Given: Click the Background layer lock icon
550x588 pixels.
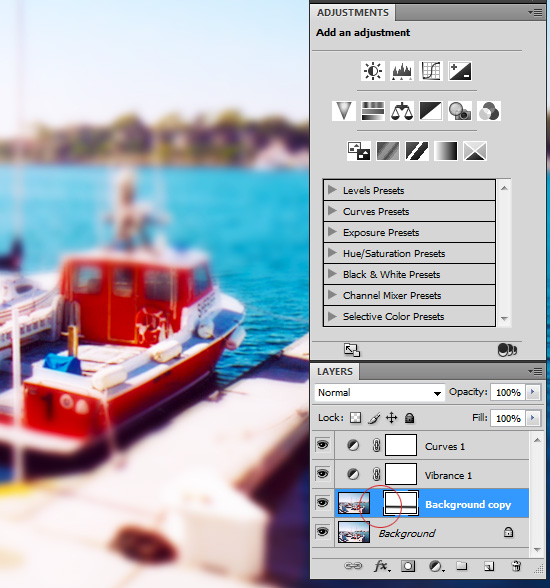Looking at the screenshot, I should [x=508, y=532].
